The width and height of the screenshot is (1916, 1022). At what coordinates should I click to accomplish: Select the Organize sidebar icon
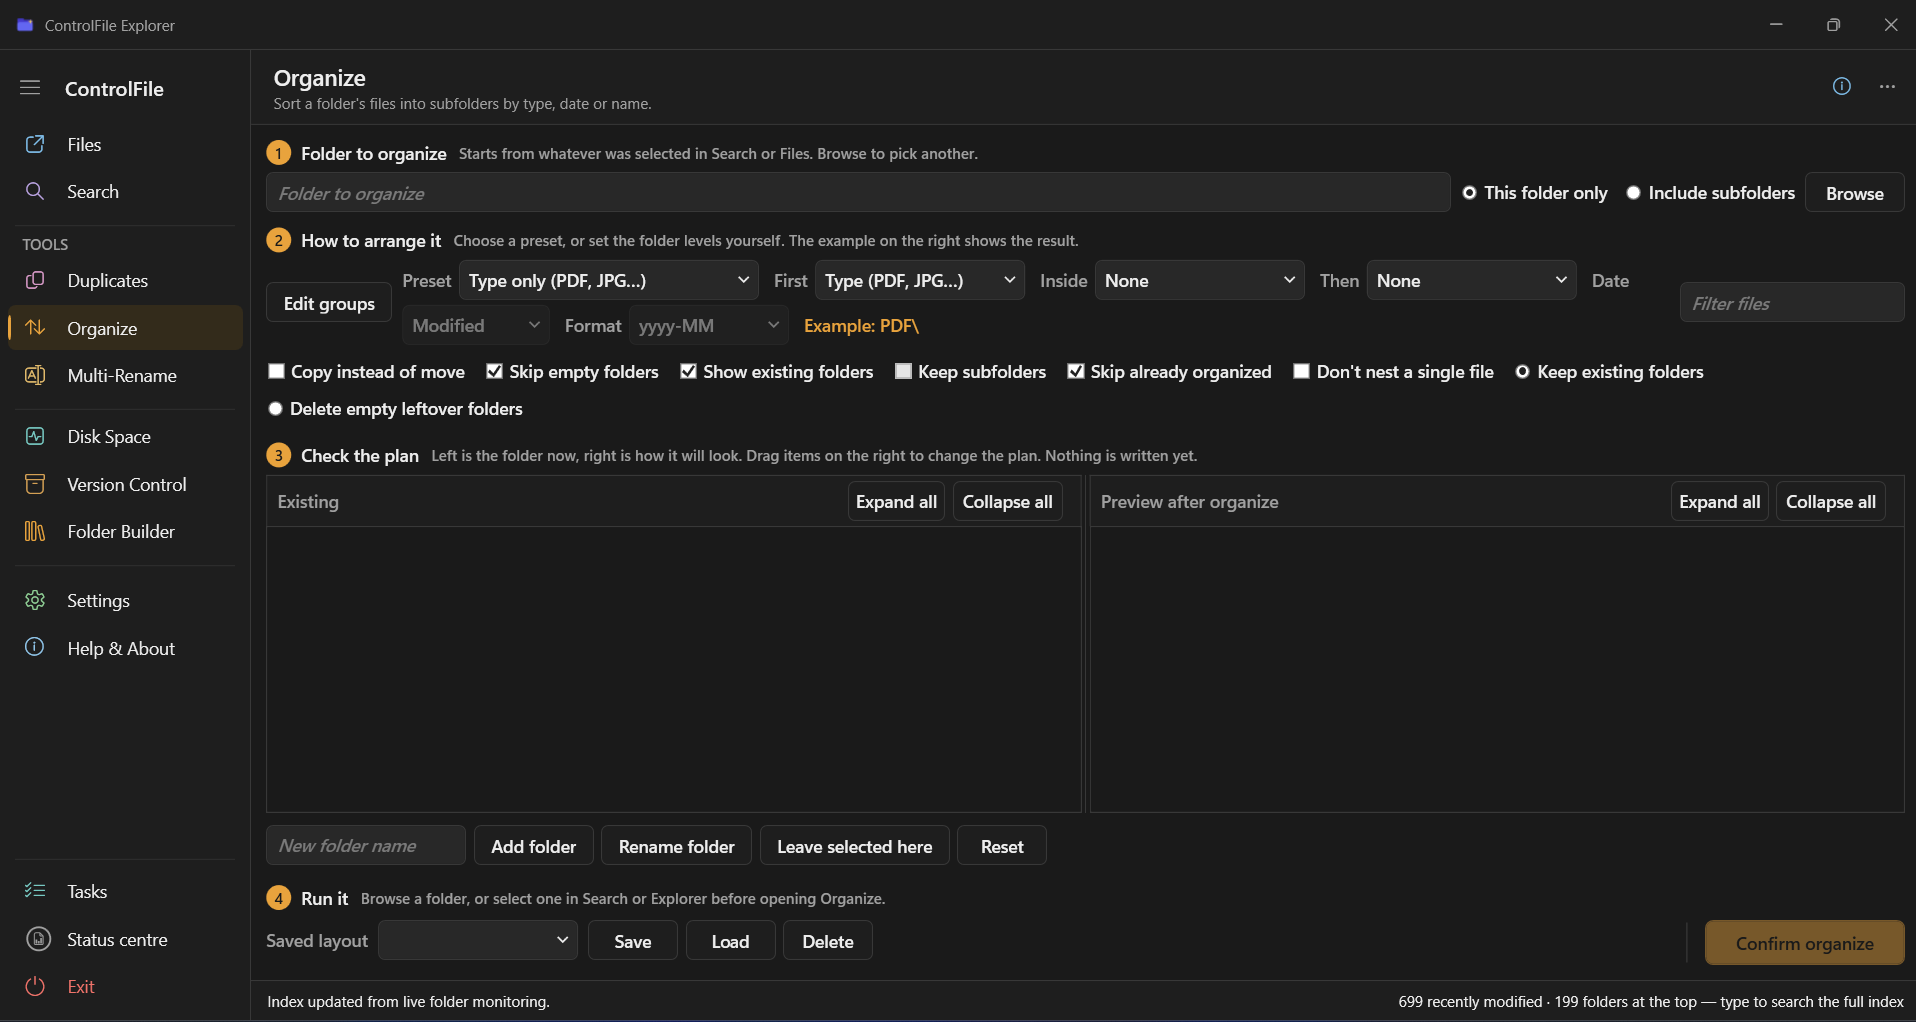click(x=35, y=328)
